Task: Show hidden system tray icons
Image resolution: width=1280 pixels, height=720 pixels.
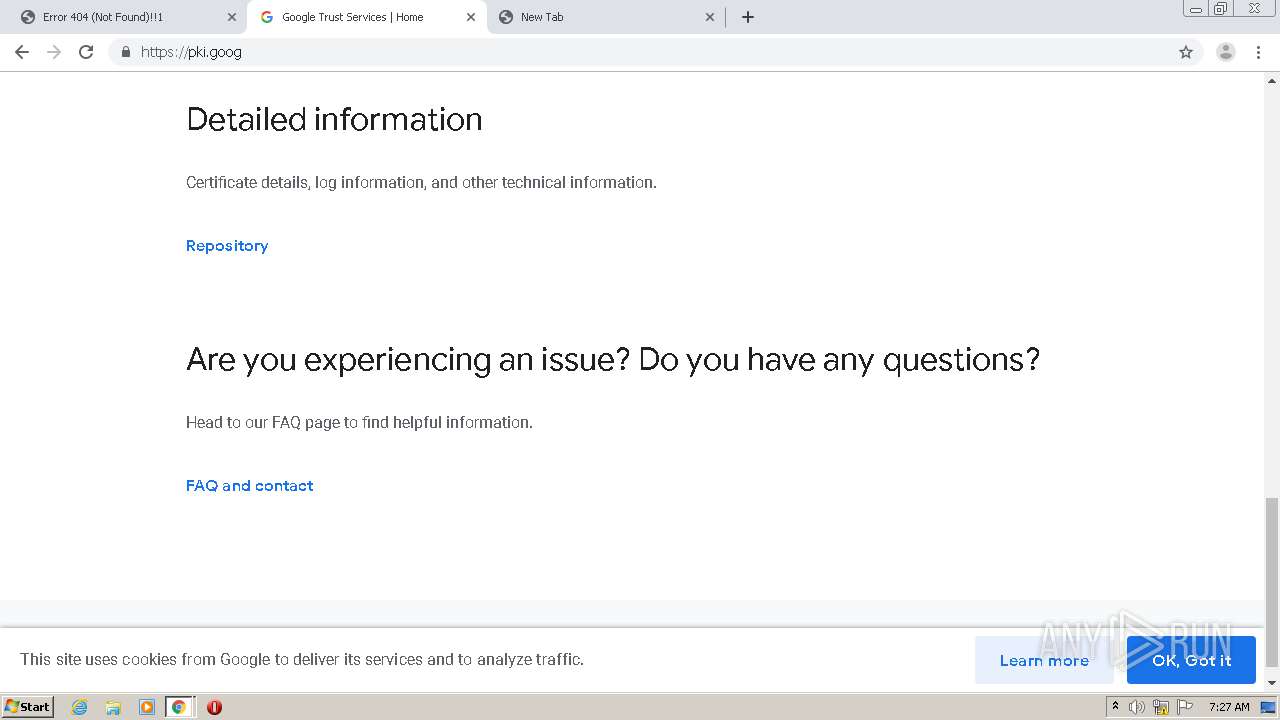Action: click(1115, 707)
